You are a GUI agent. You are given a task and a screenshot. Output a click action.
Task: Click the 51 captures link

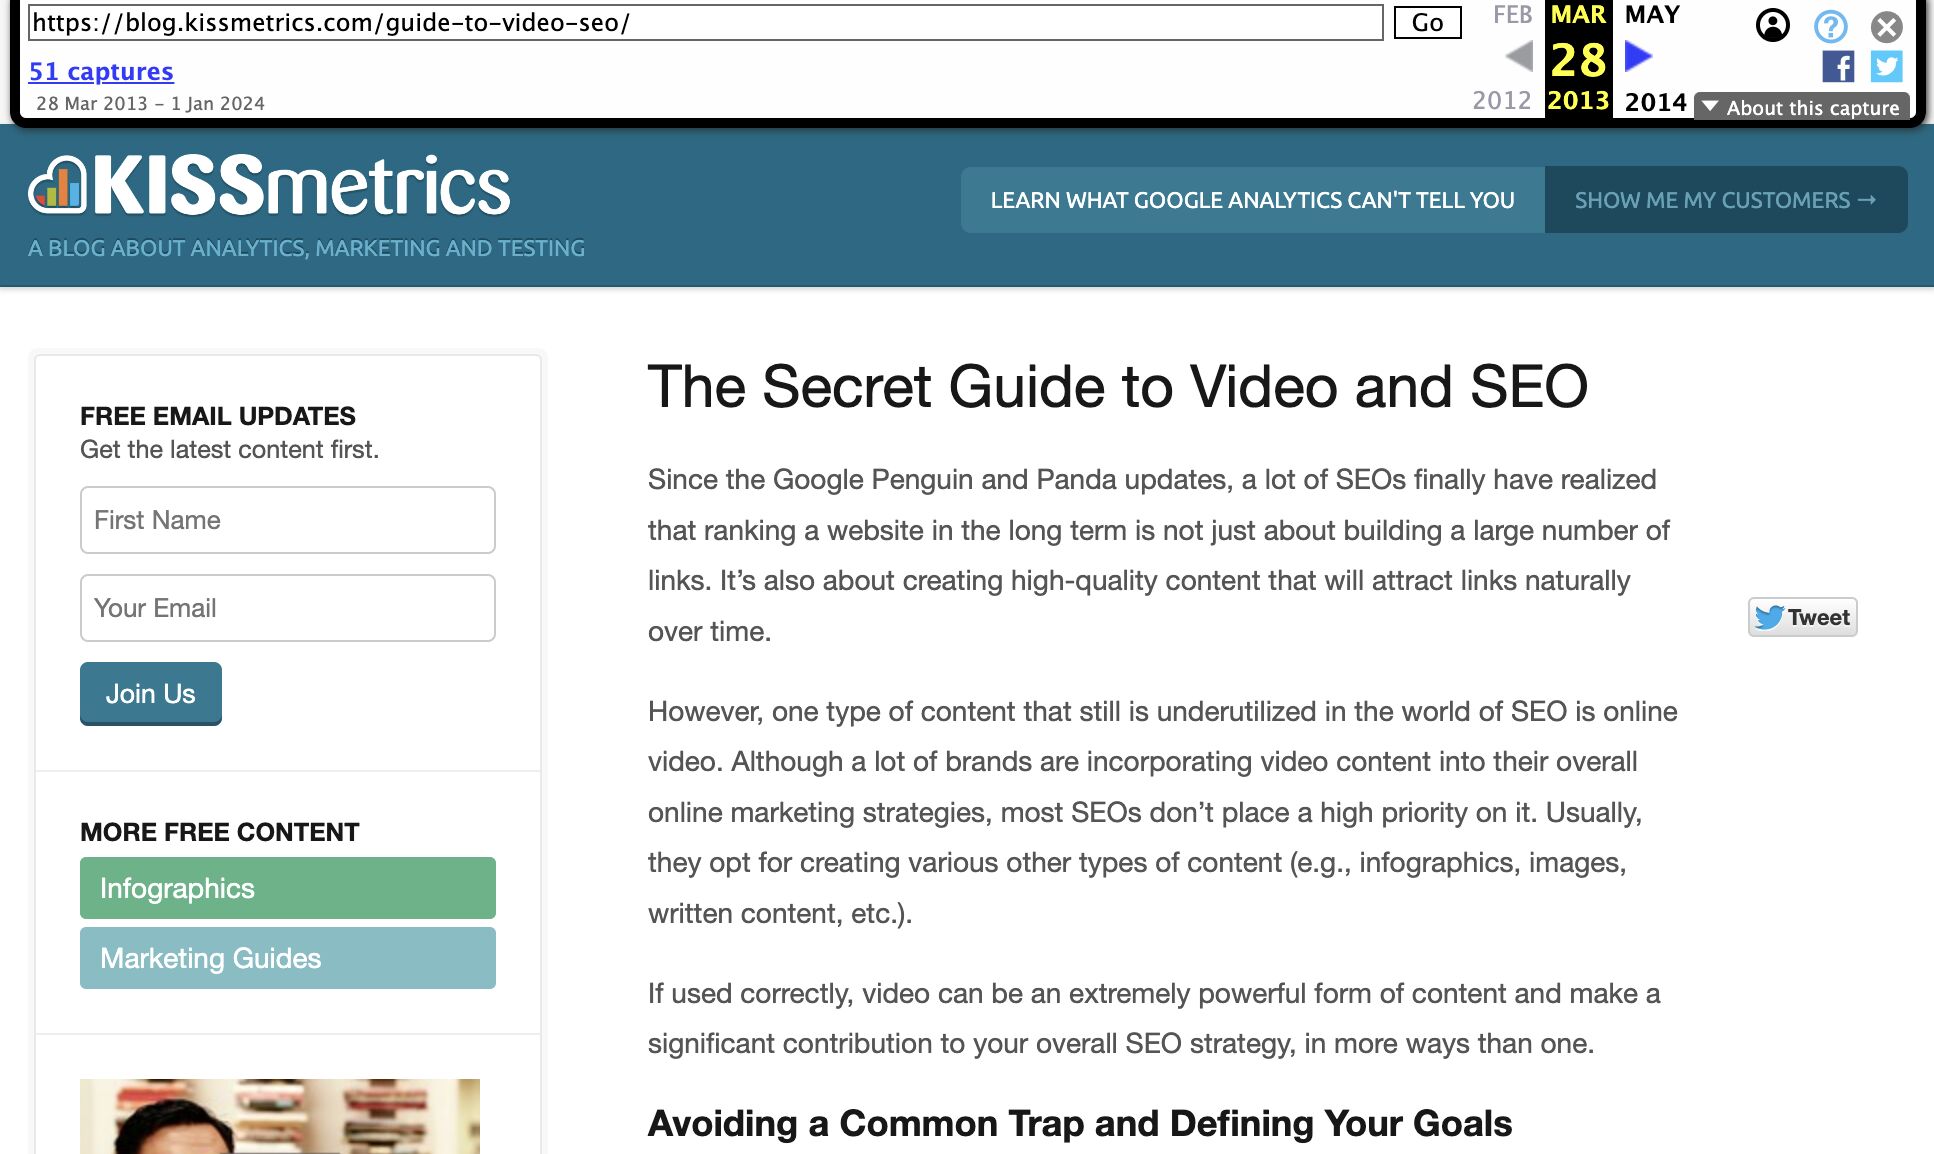(x=100, y=69)
